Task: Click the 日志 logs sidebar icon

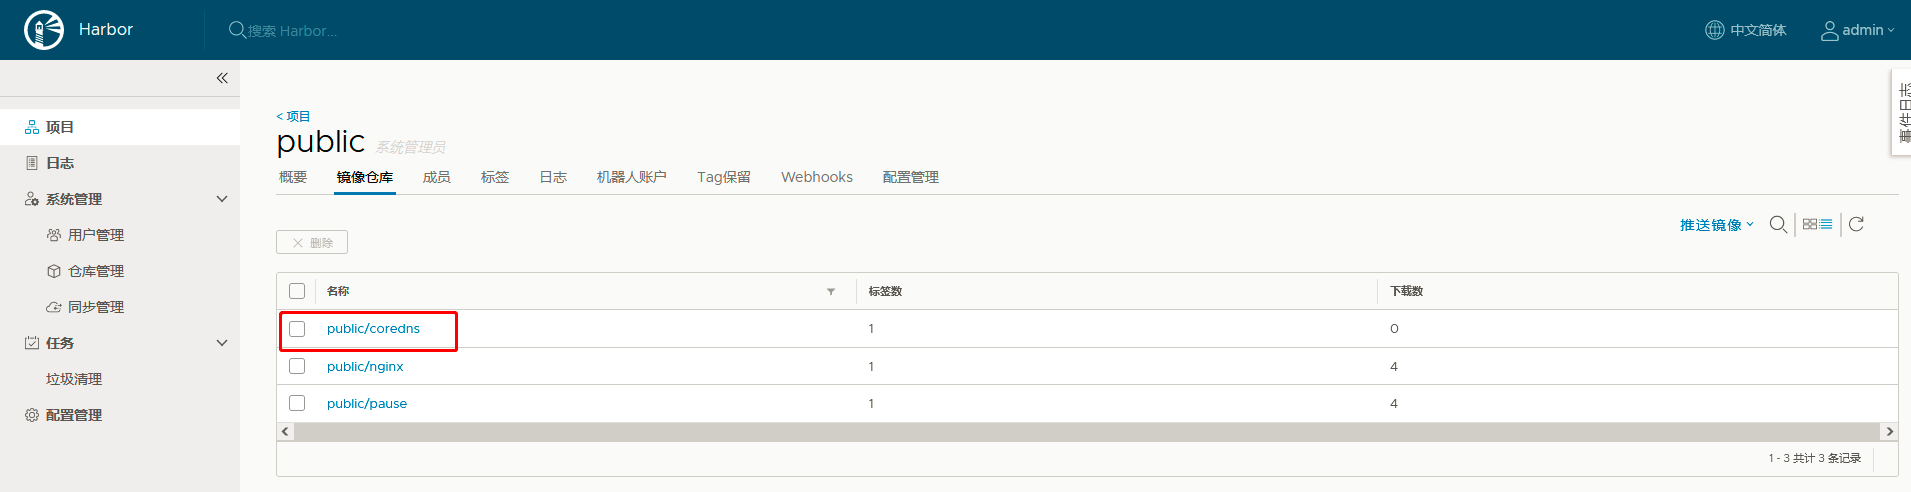Action: pos(32,163)
